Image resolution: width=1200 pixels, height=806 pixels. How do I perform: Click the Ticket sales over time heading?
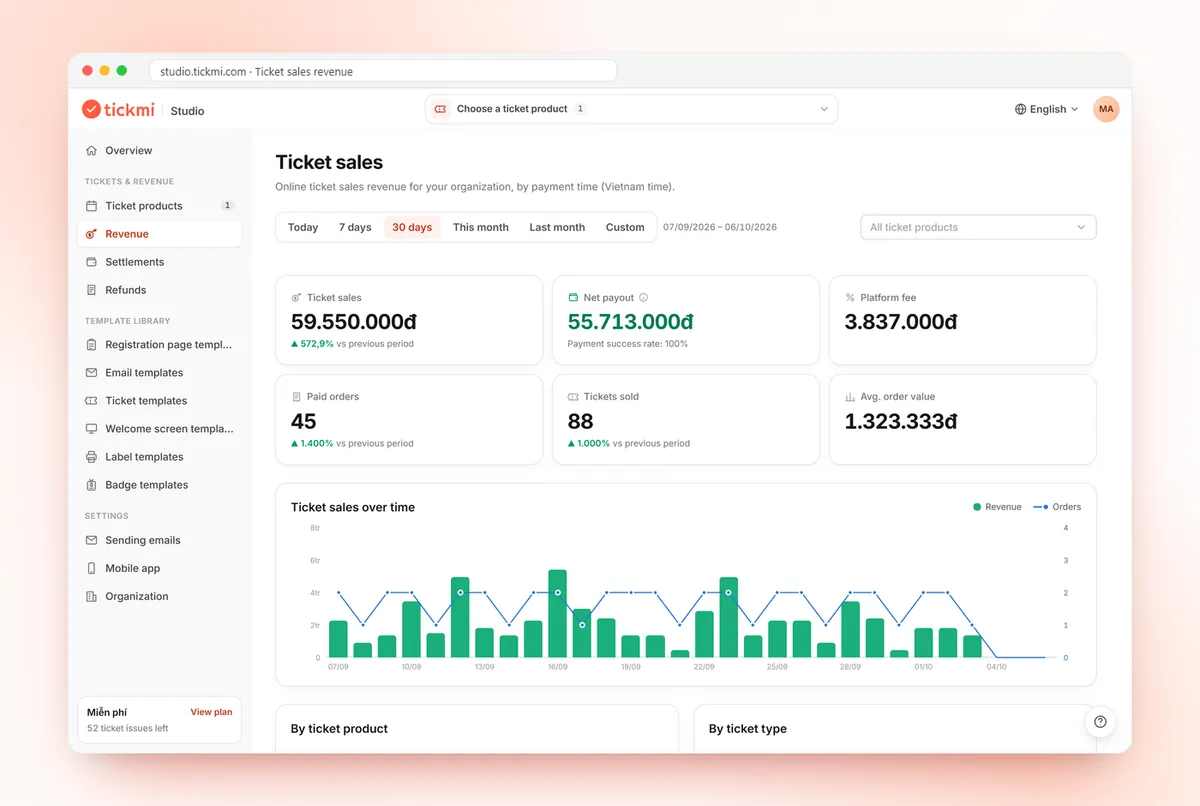click(353, 507)
